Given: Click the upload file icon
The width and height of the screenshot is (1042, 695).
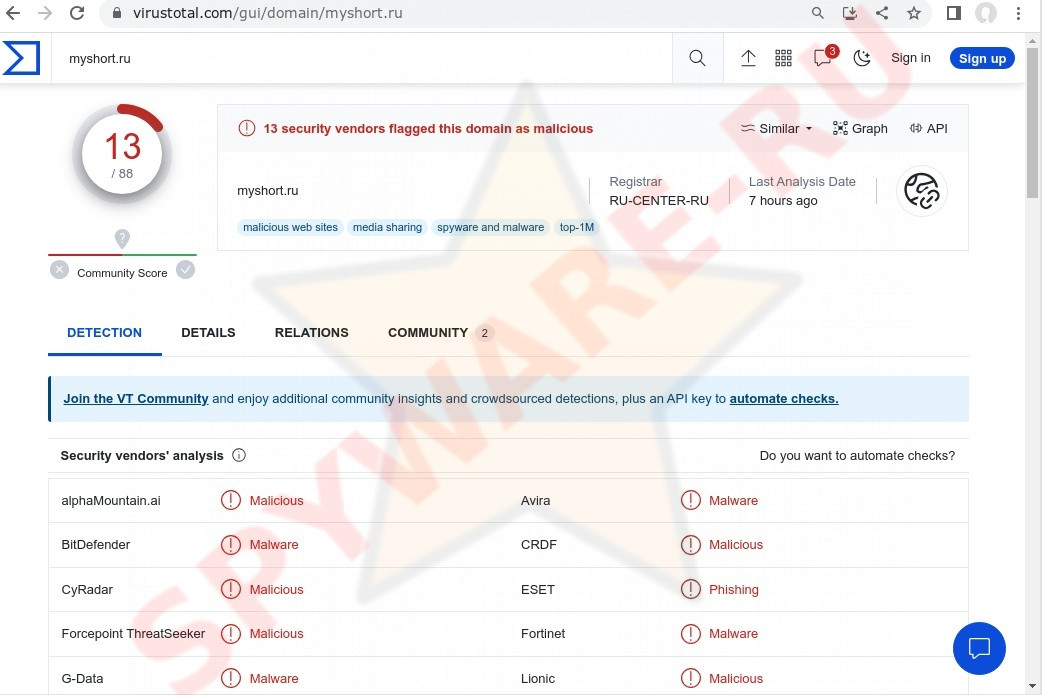Looking at the screenshot, I should [x=748, y=58].
